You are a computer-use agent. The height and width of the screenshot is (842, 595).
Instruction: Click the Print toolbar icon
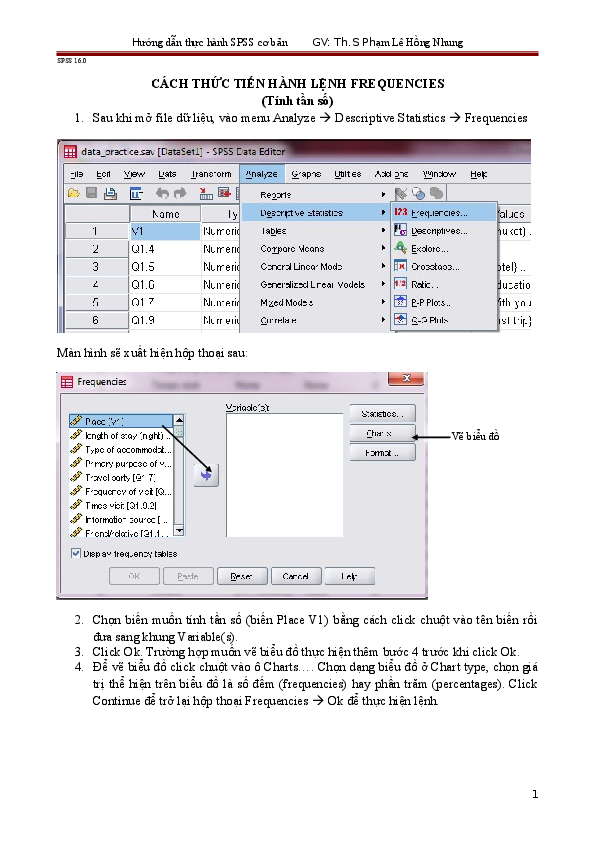pyautogui.click(x=110, y=193)
